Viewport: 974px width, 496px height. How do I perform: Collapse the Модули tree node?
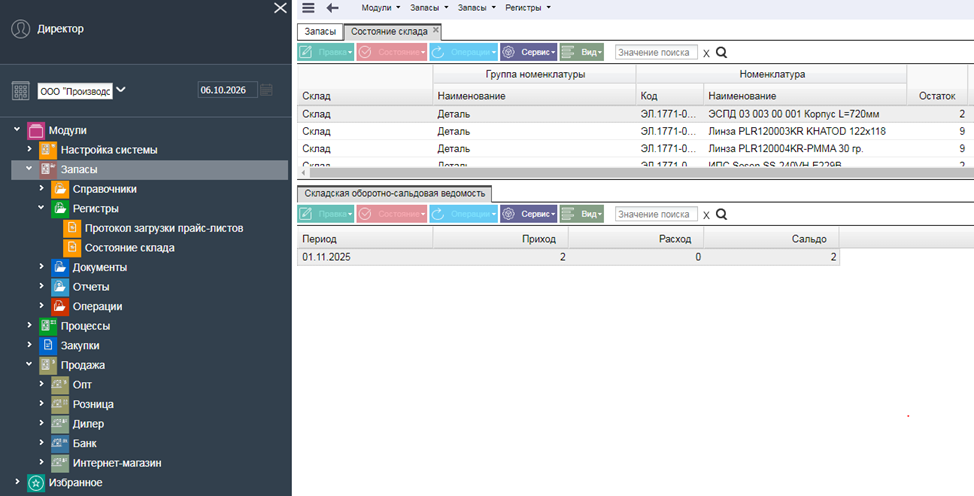pyautogui.click(x=17, y=129)
